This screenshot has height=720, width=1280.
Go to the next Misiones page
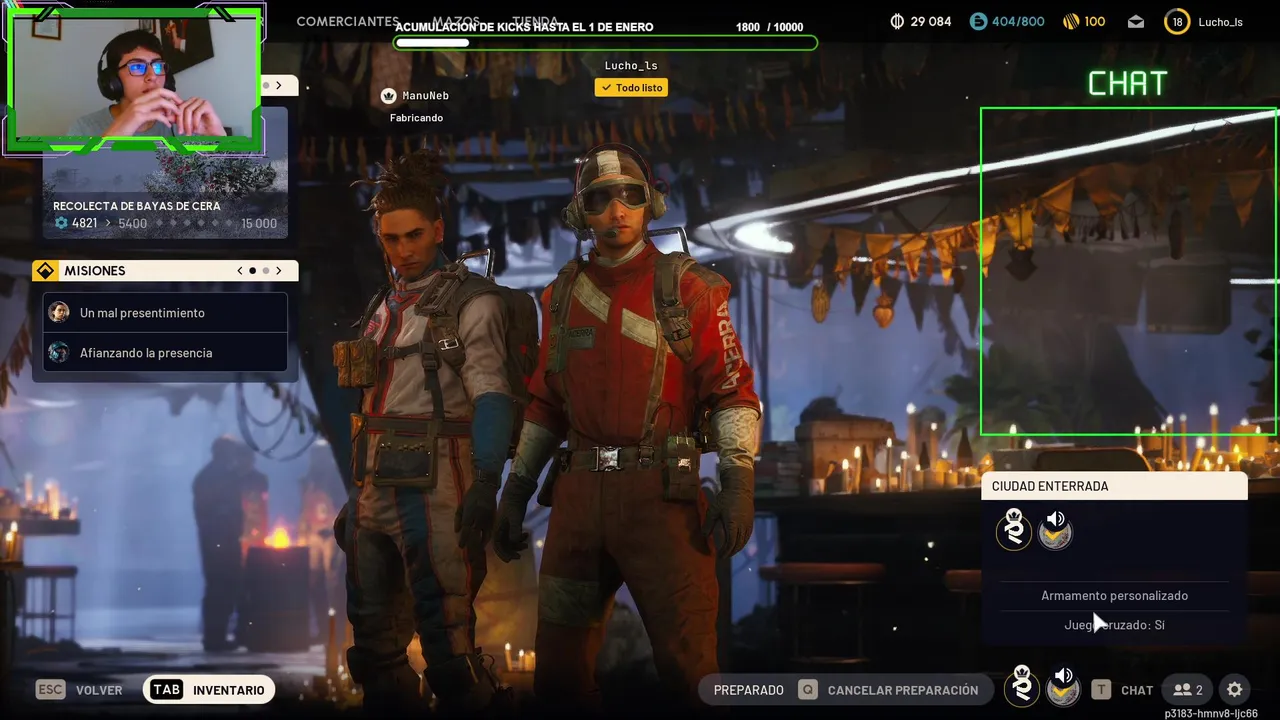tap(279, 271)
